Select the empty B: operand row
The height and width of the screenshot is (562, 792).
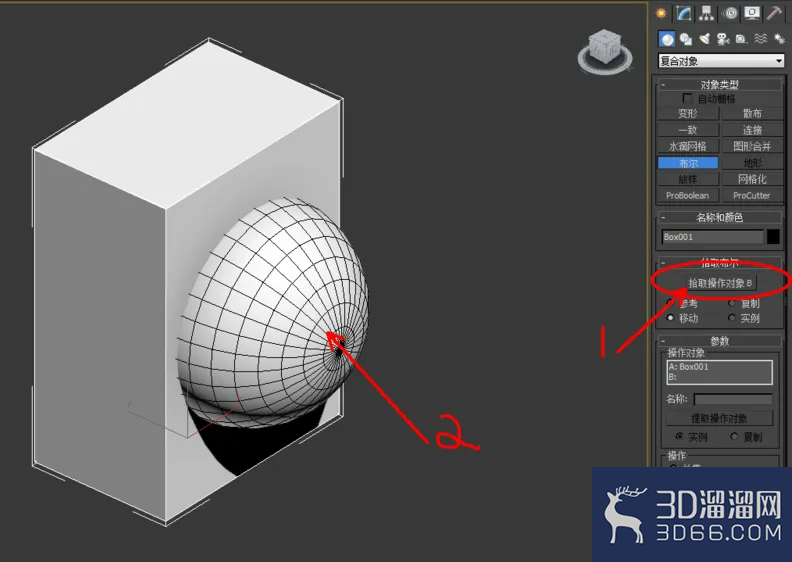(x=719, y=377)
